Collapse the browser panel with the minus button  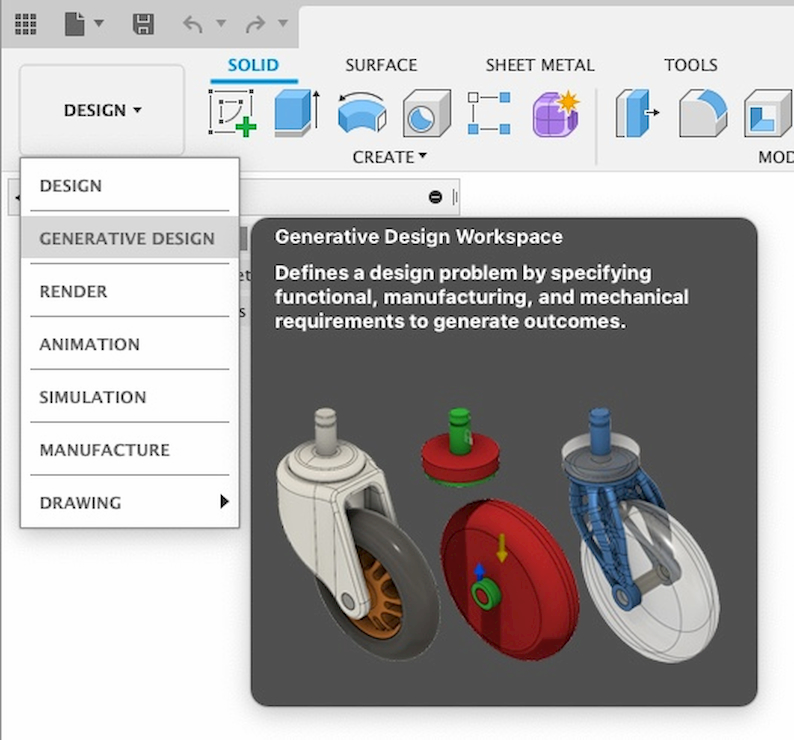(435, 197)
